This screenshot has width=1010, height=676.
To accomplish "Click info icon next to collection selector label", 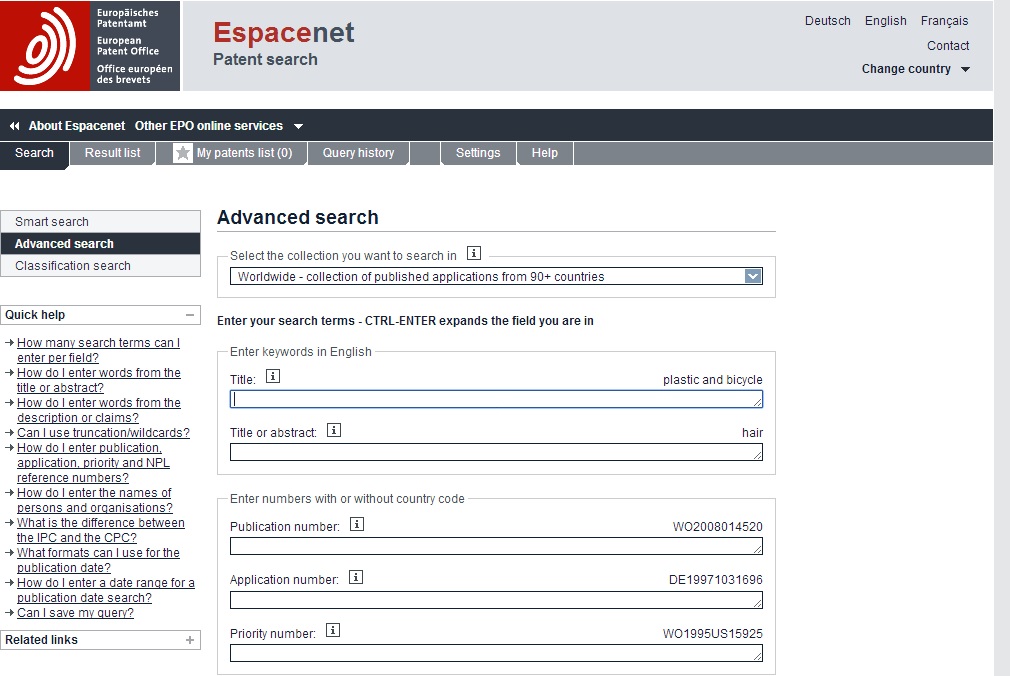I will point(475,254).
